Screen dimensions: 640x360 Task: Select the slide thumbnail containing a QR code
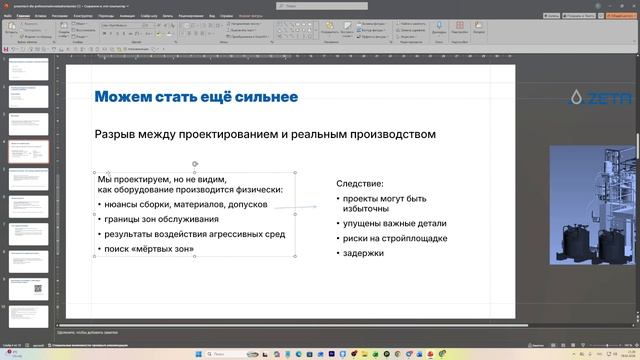tap(29, 289)
